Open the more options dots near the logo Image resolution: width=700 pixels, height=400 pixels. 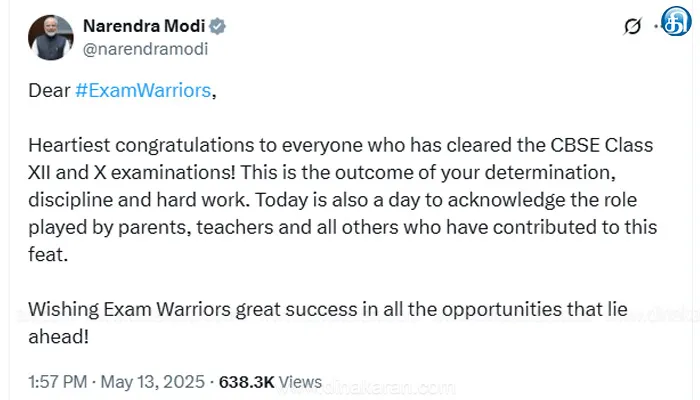tap(656, 26)
